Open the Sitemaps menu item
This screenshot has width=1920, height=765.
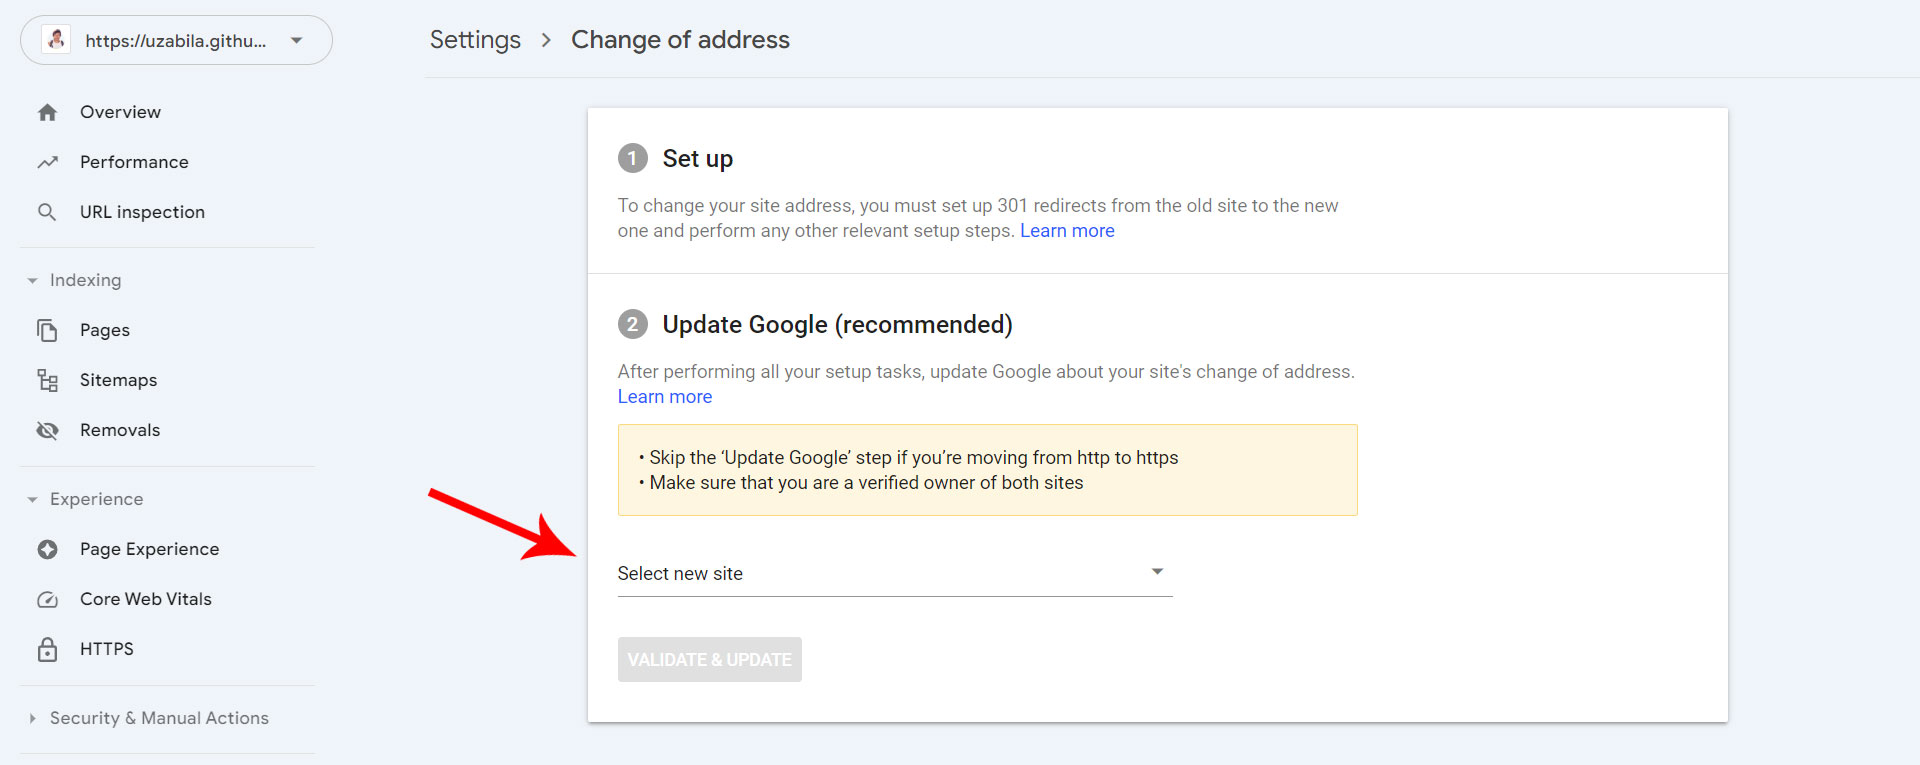click(118, 380)
